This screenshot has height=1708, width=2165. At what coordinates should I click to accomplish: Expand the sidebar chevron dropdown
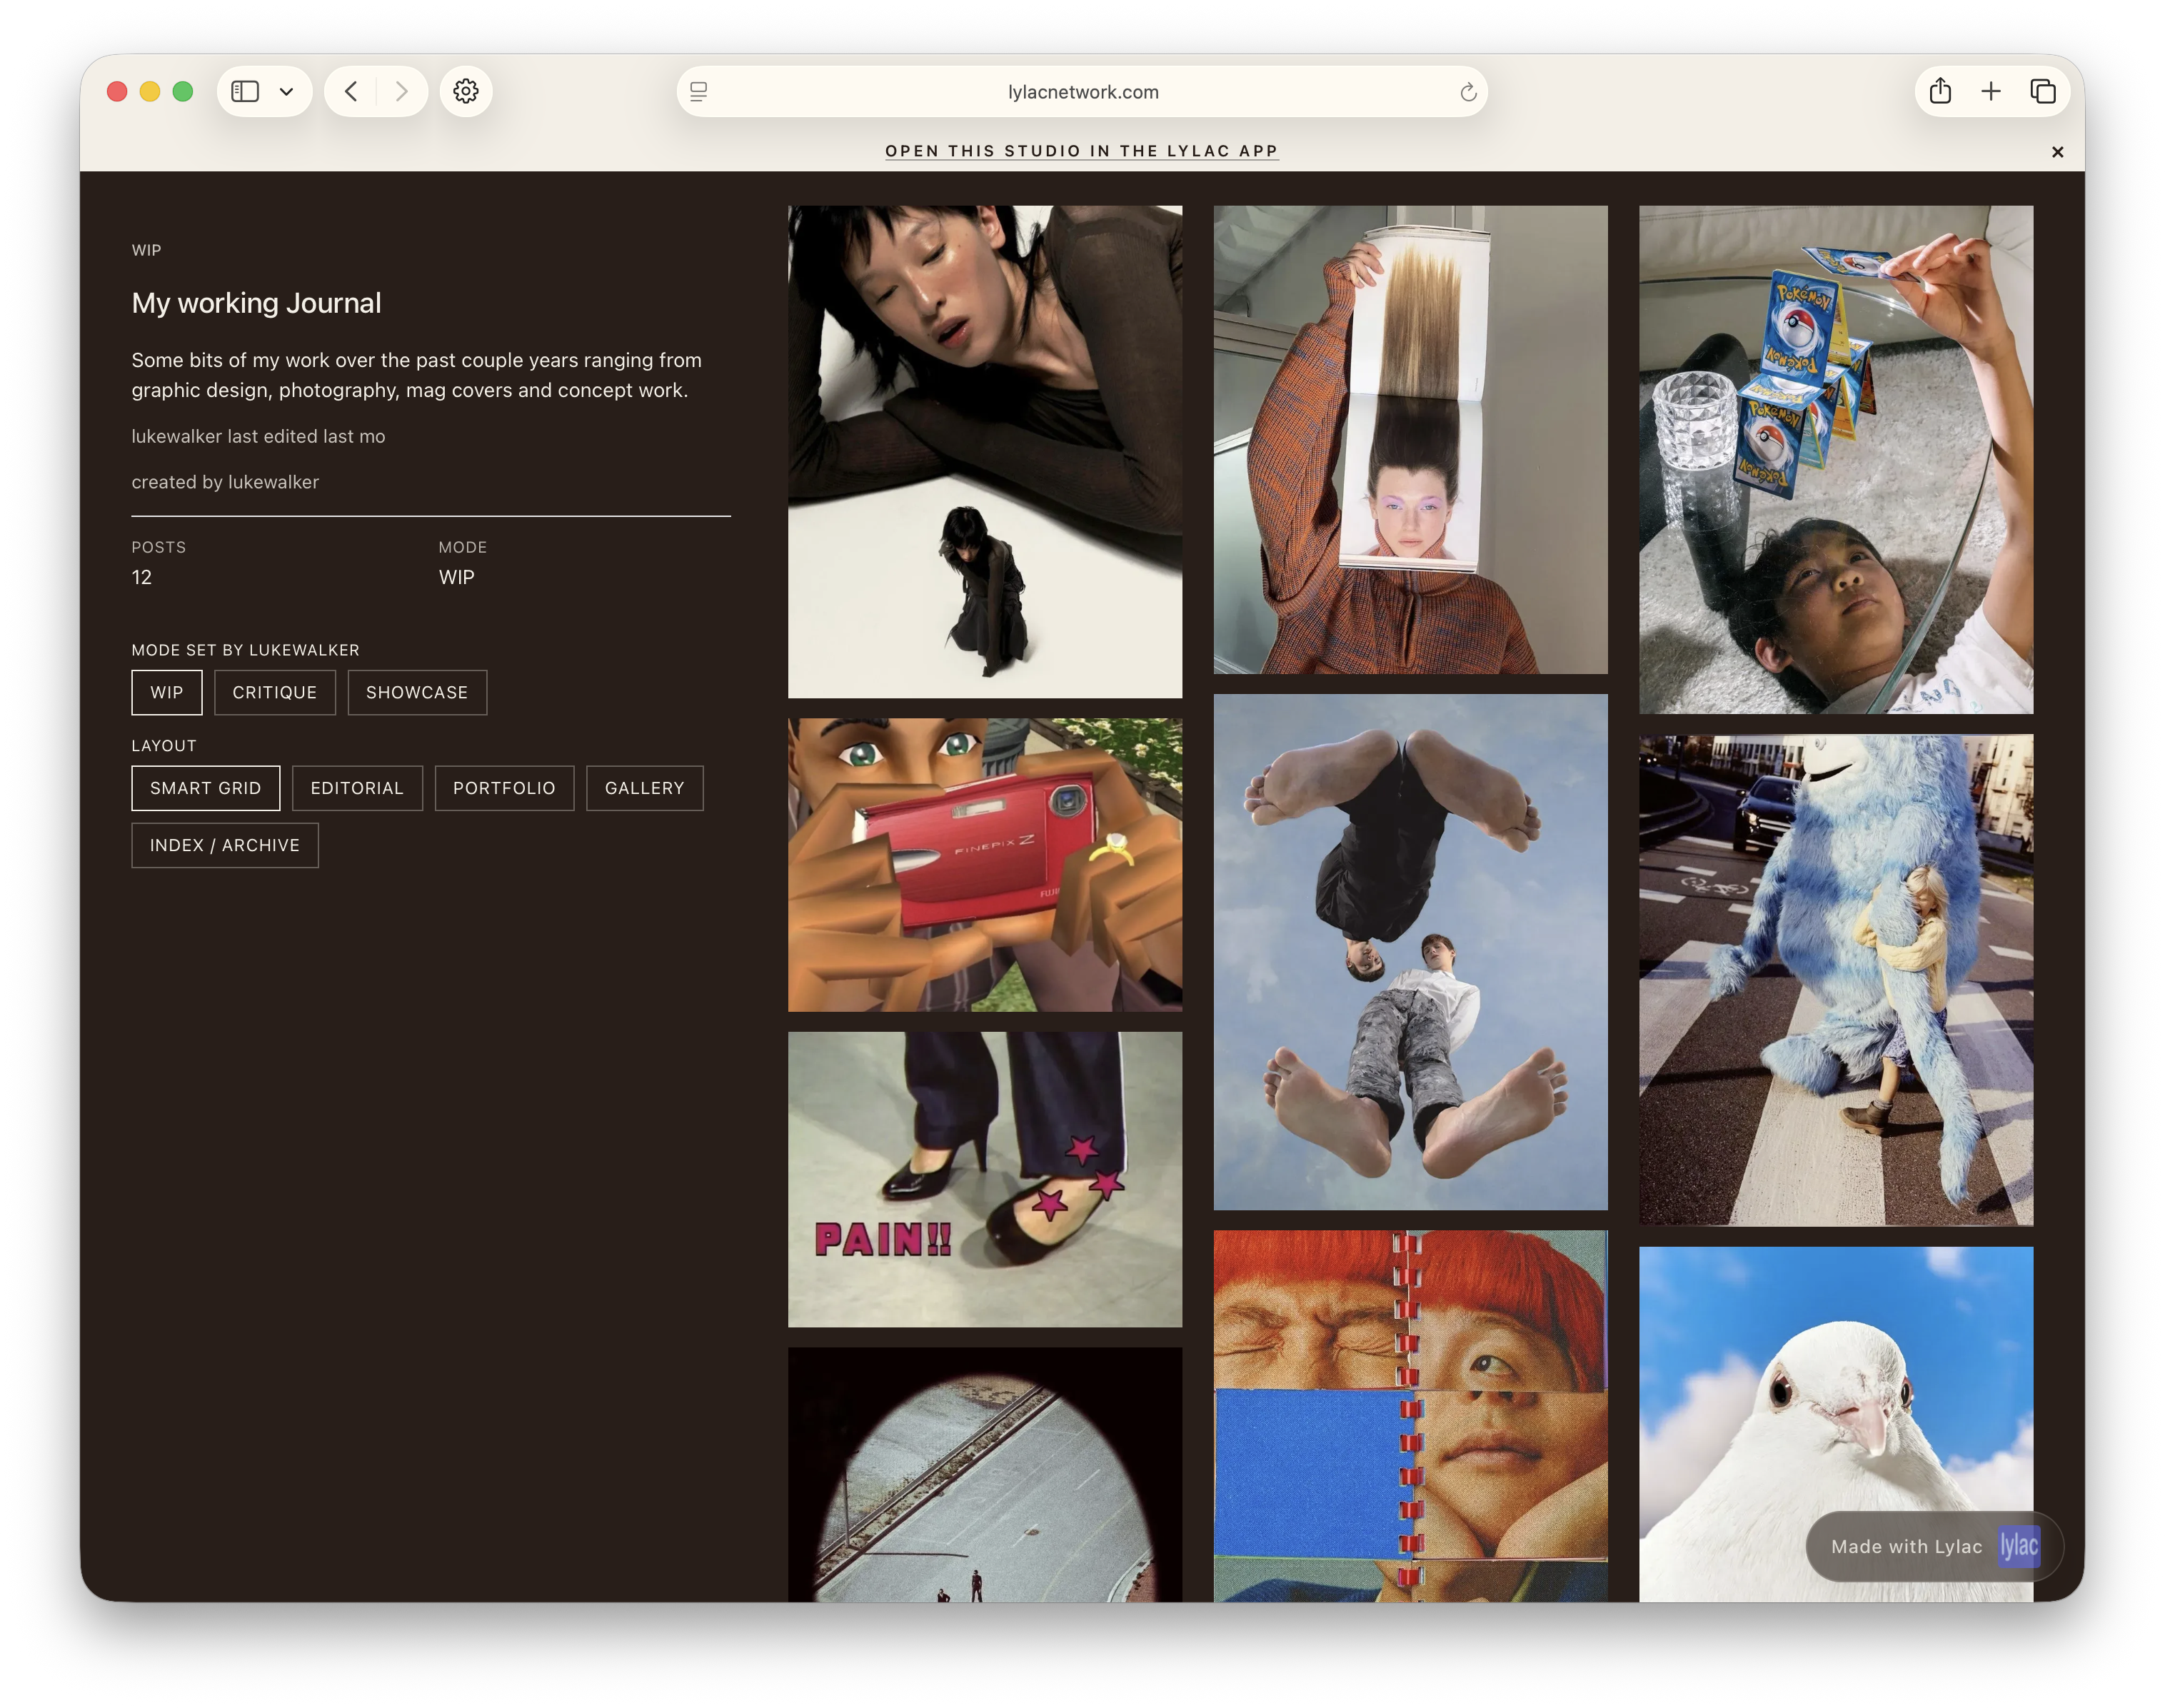pyautogui.click(x=287, y=91)
